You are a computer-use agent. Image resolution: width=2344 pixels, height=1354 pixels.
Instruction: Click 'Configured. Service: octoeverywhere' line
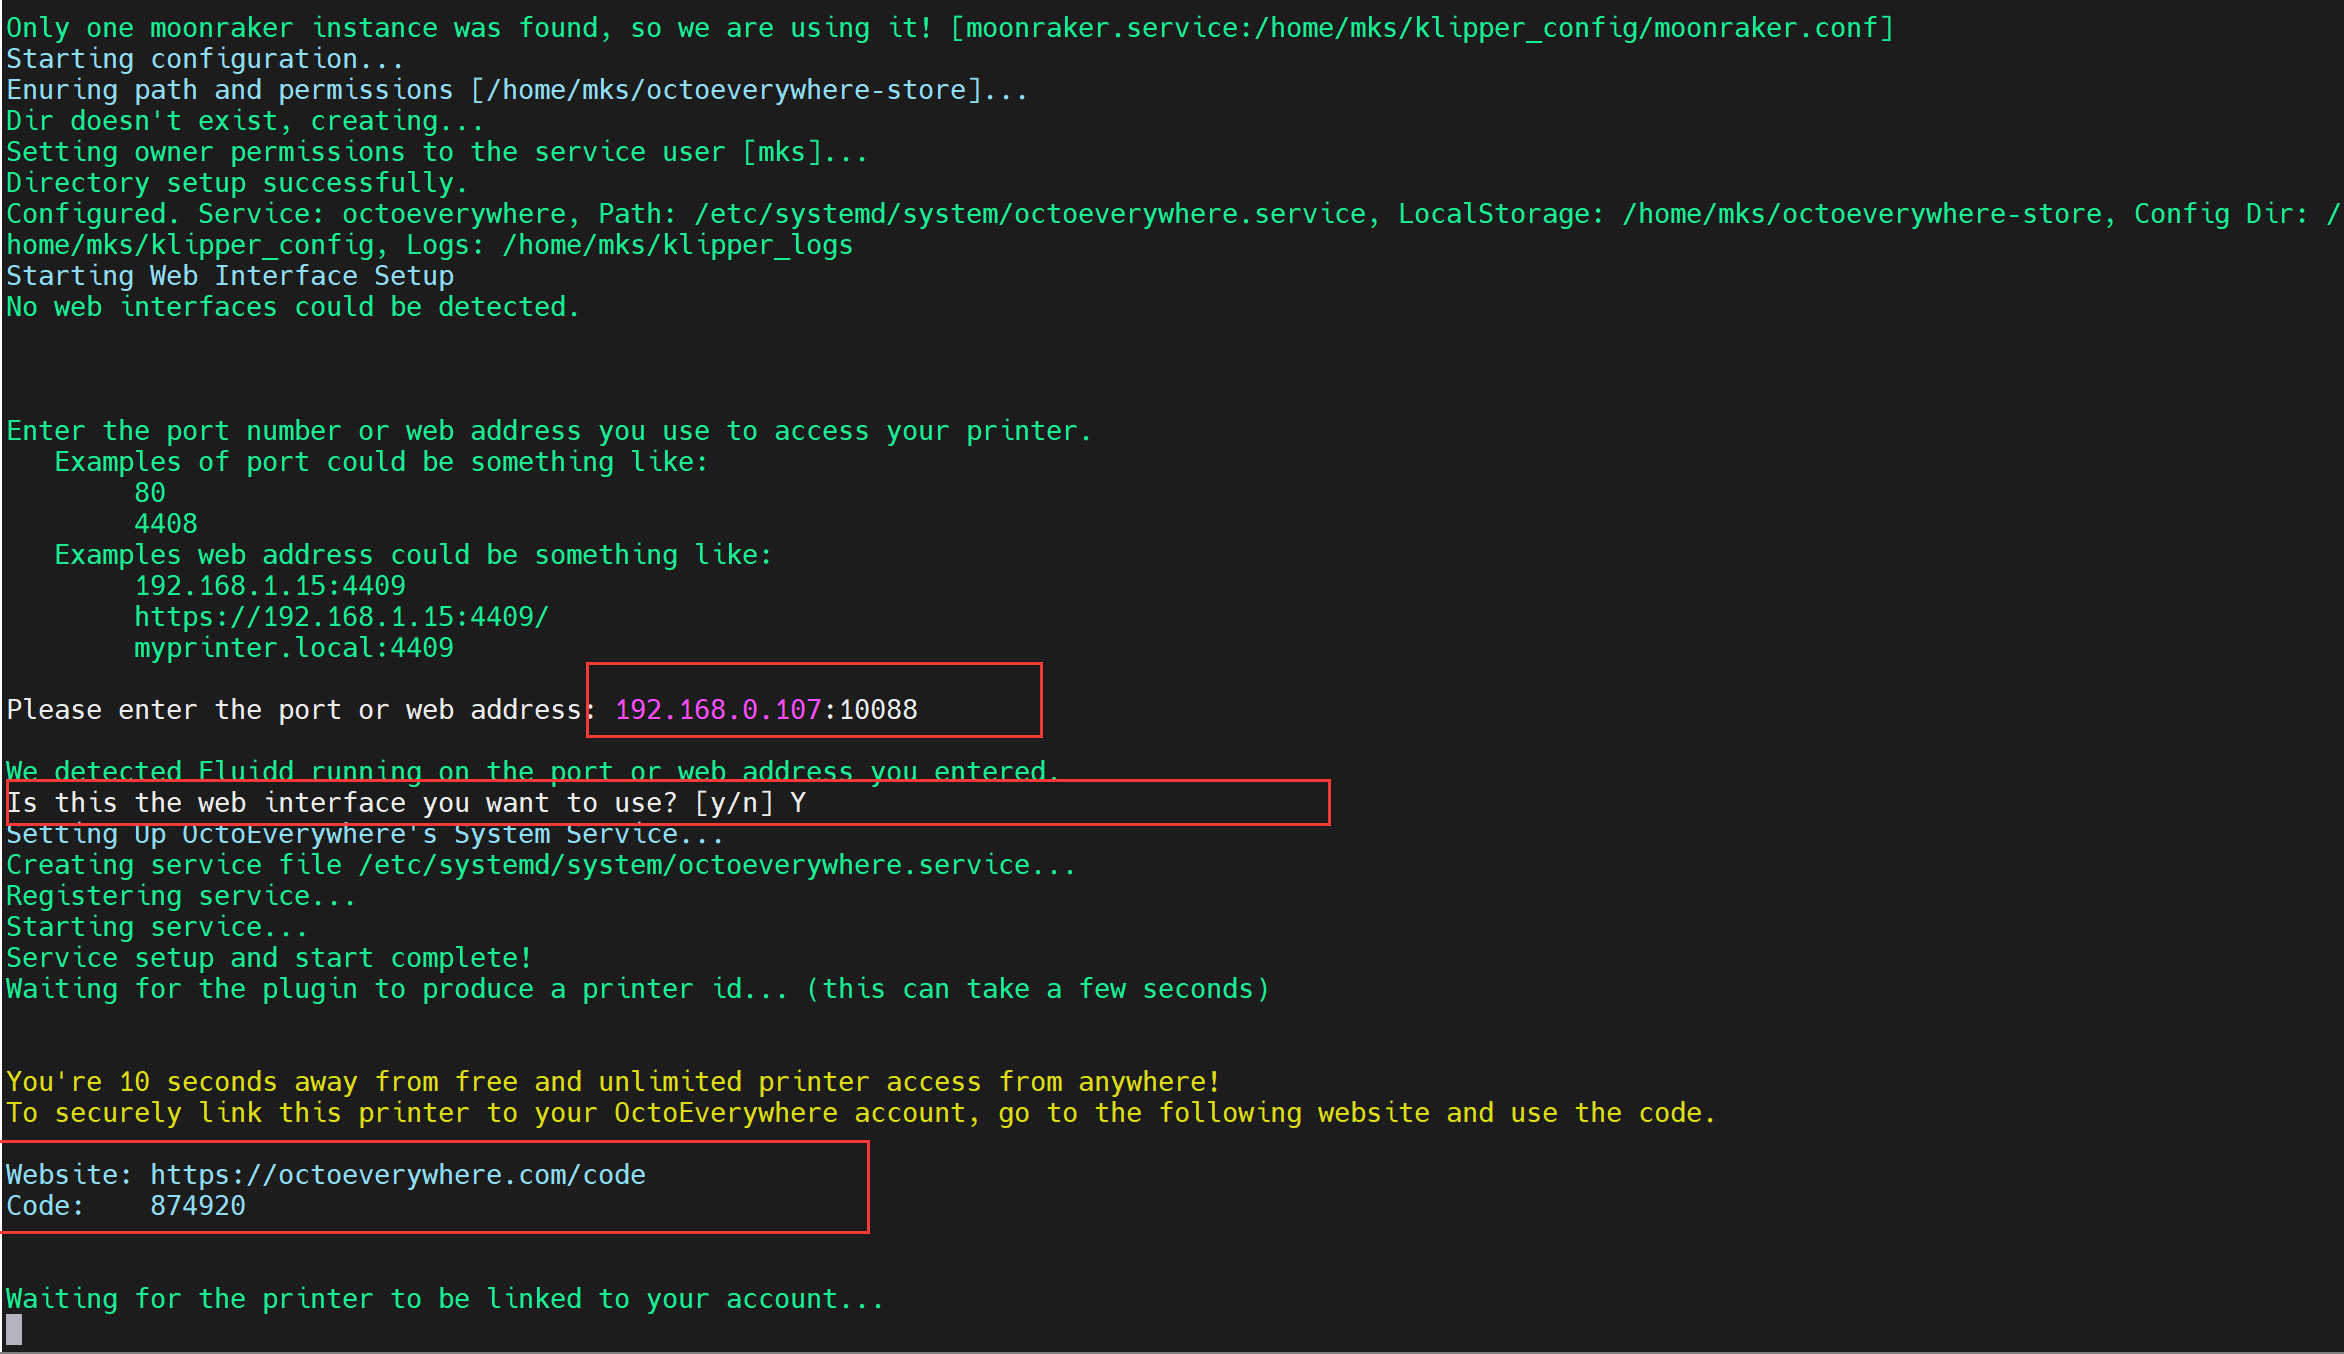[x=1172, y=229]
